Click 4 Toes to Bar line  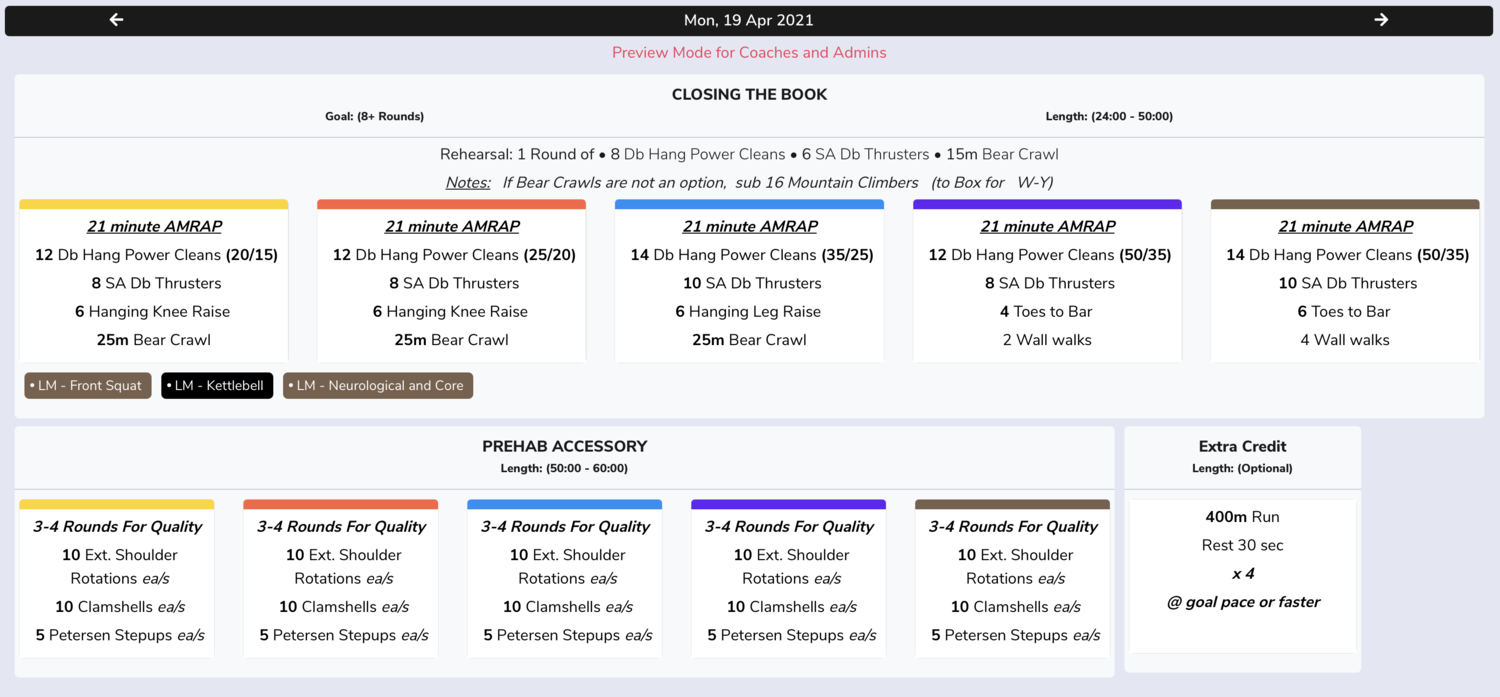point(1047,312)
